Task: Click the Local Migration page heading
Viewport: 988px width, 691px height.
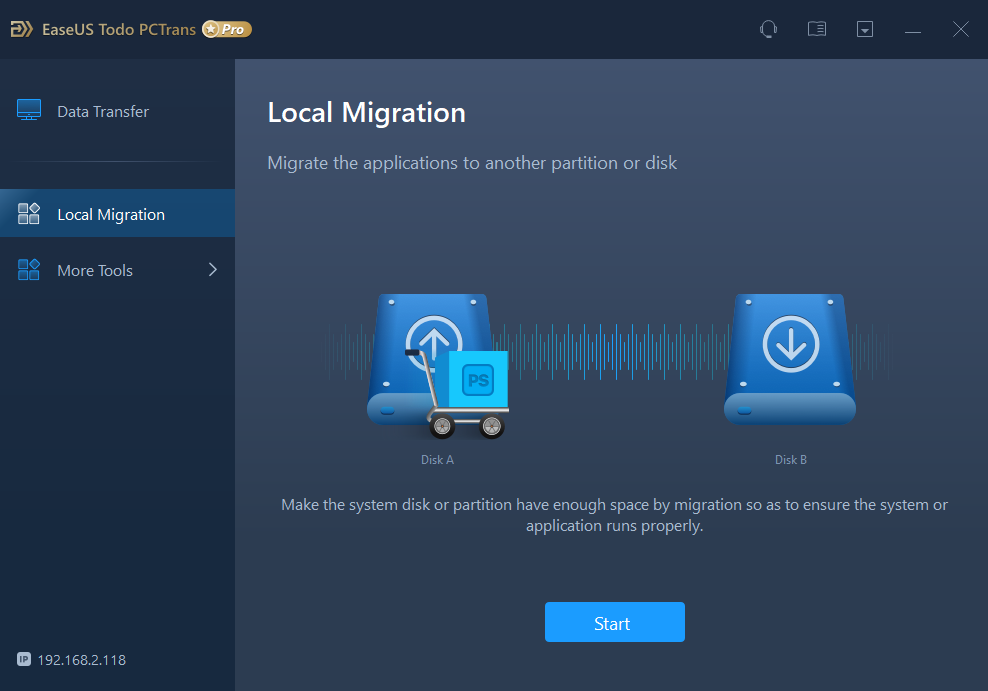Action: click(x=367, y=113)
